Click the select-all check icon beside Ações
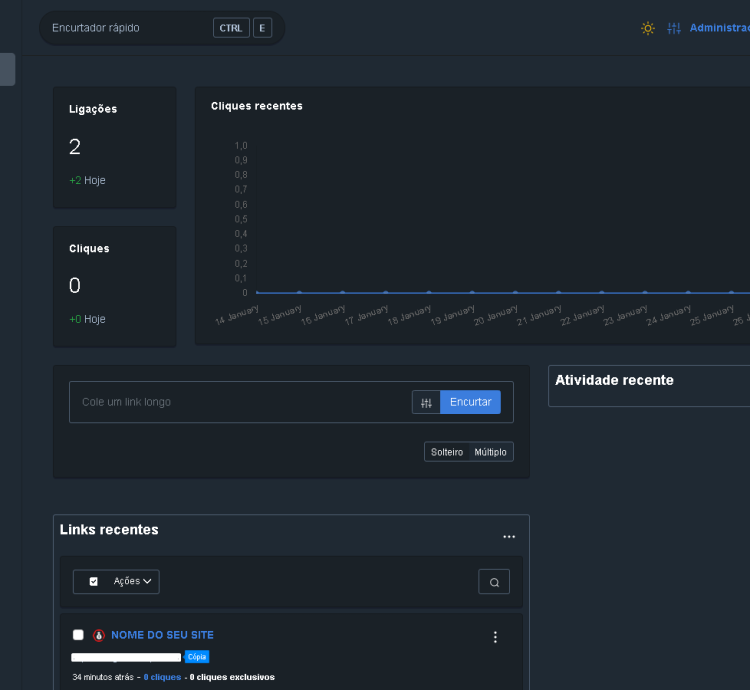This screenshot has width=750, height=690. point(94,581)
